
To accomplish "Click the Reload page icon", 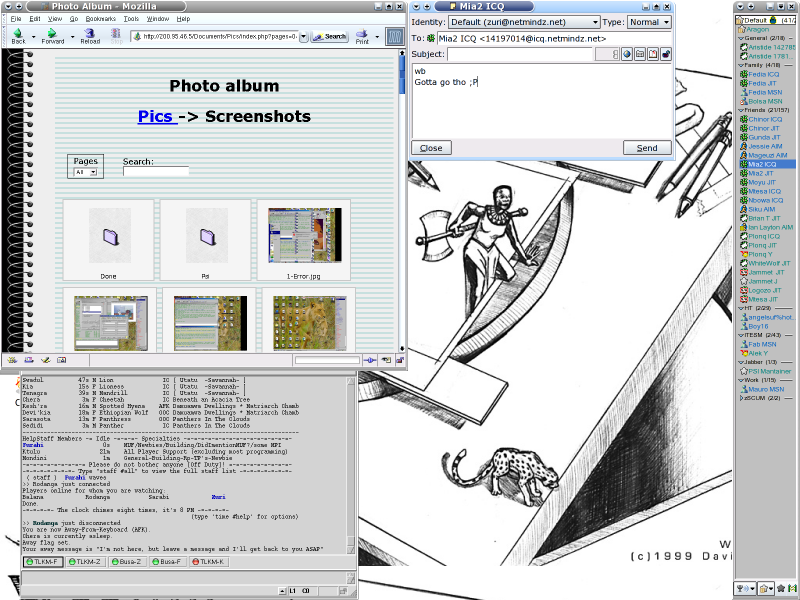I will point(90,35).
